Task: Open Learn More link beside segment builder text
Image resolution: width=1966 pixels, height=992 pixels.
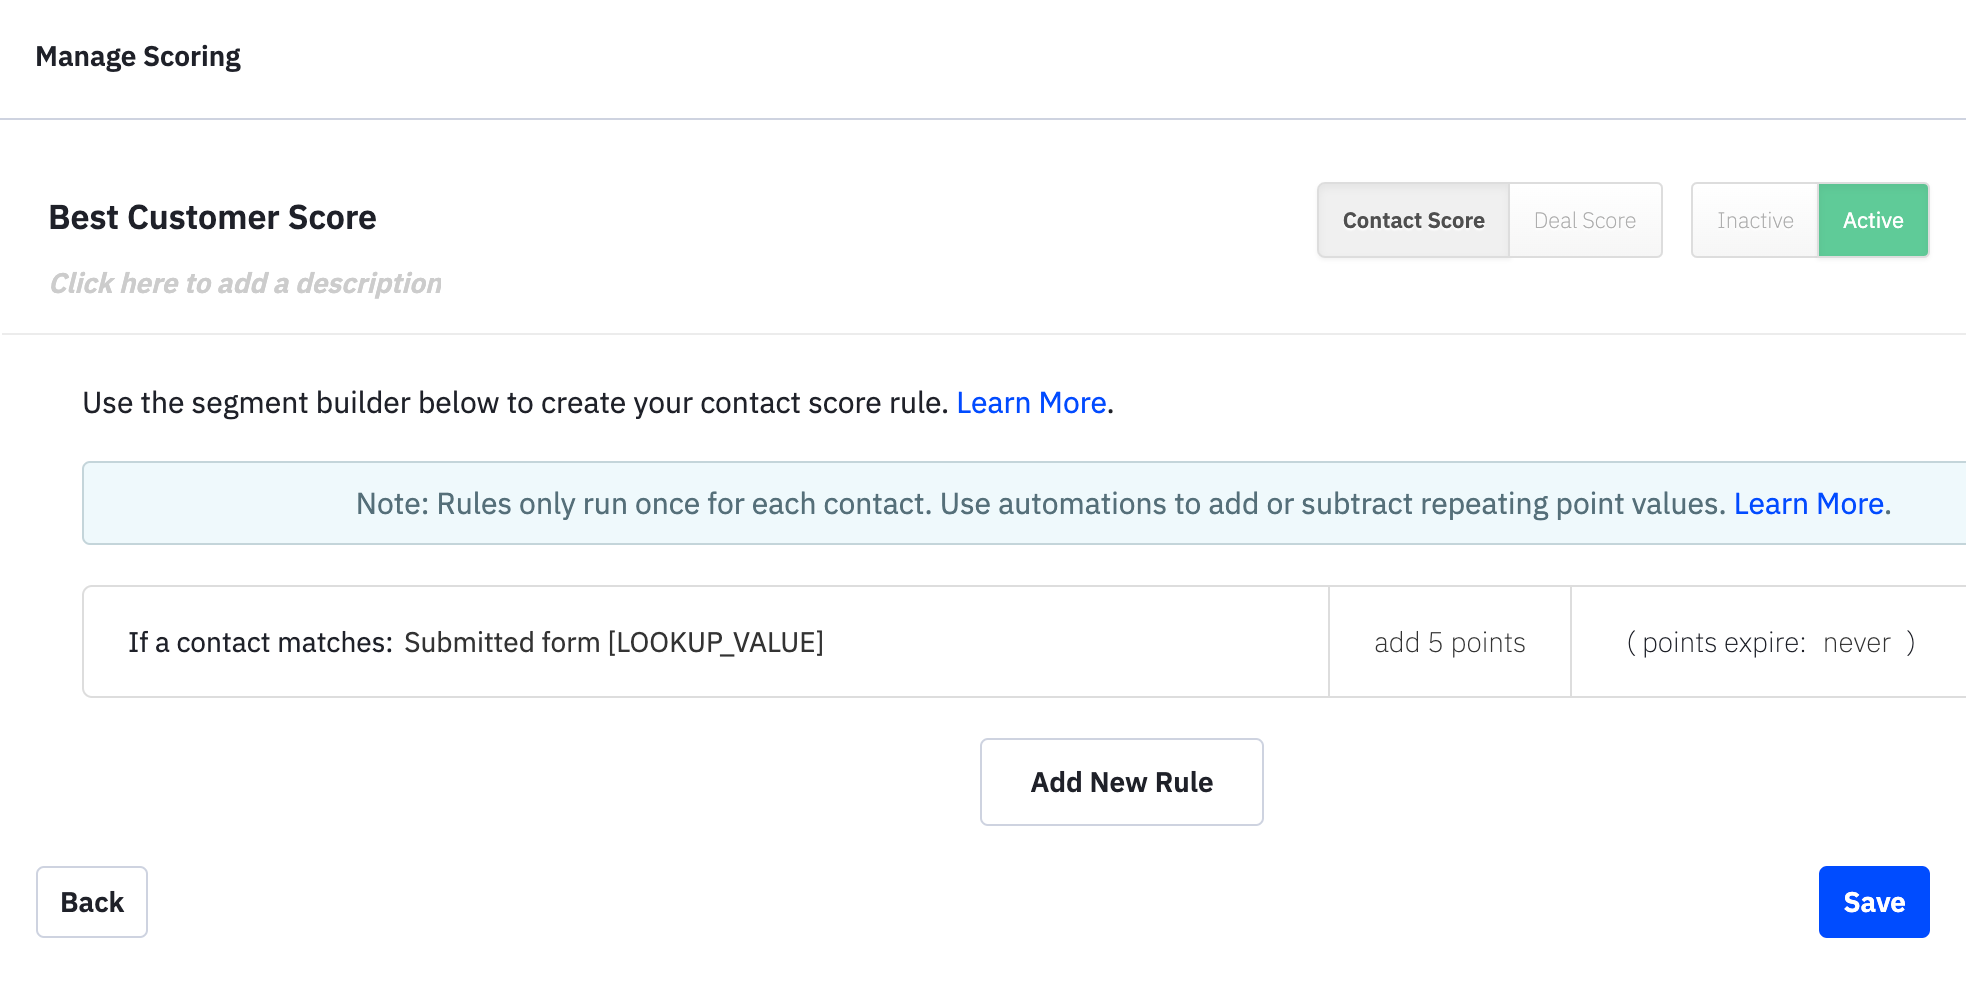Action: pos(1031,403)
